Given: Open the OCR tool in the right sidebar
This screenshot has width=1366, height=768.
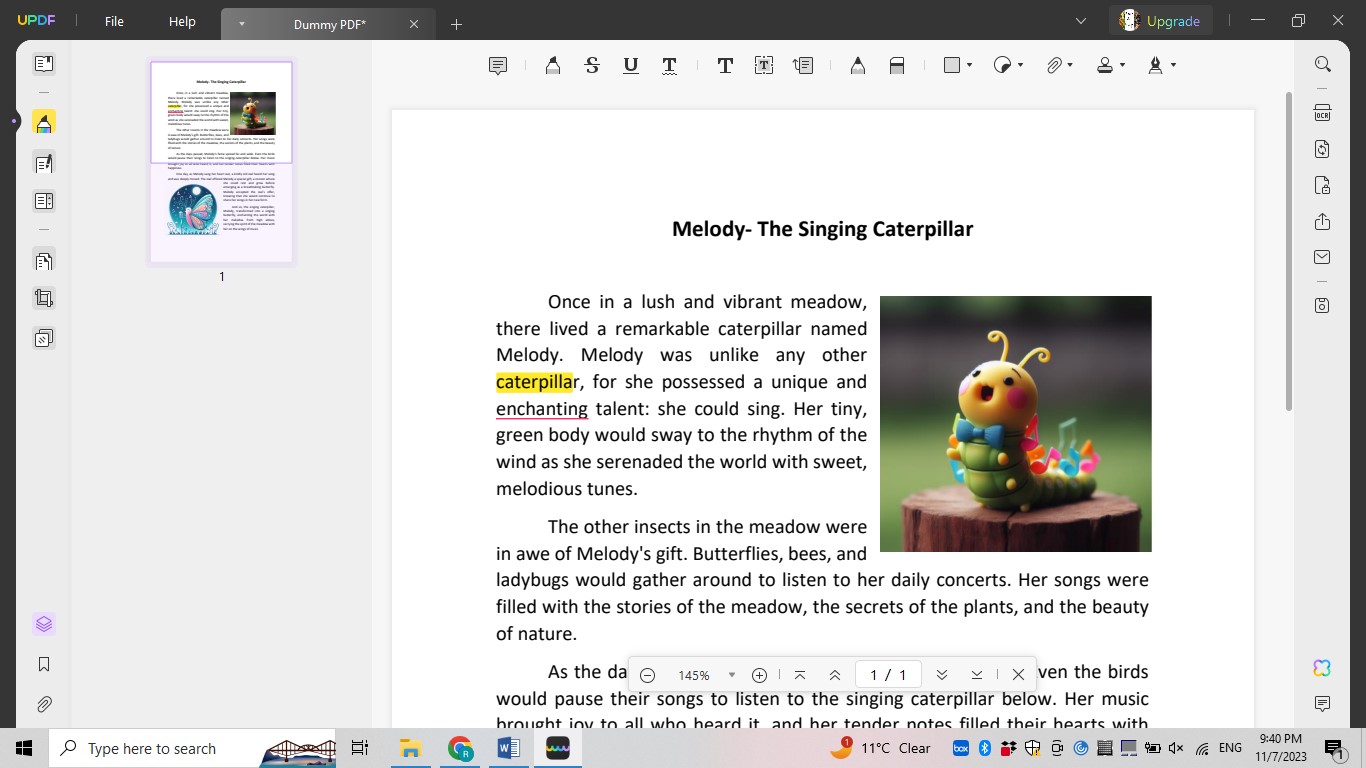Looking at the screenshot, I should tap(1322, 113).
